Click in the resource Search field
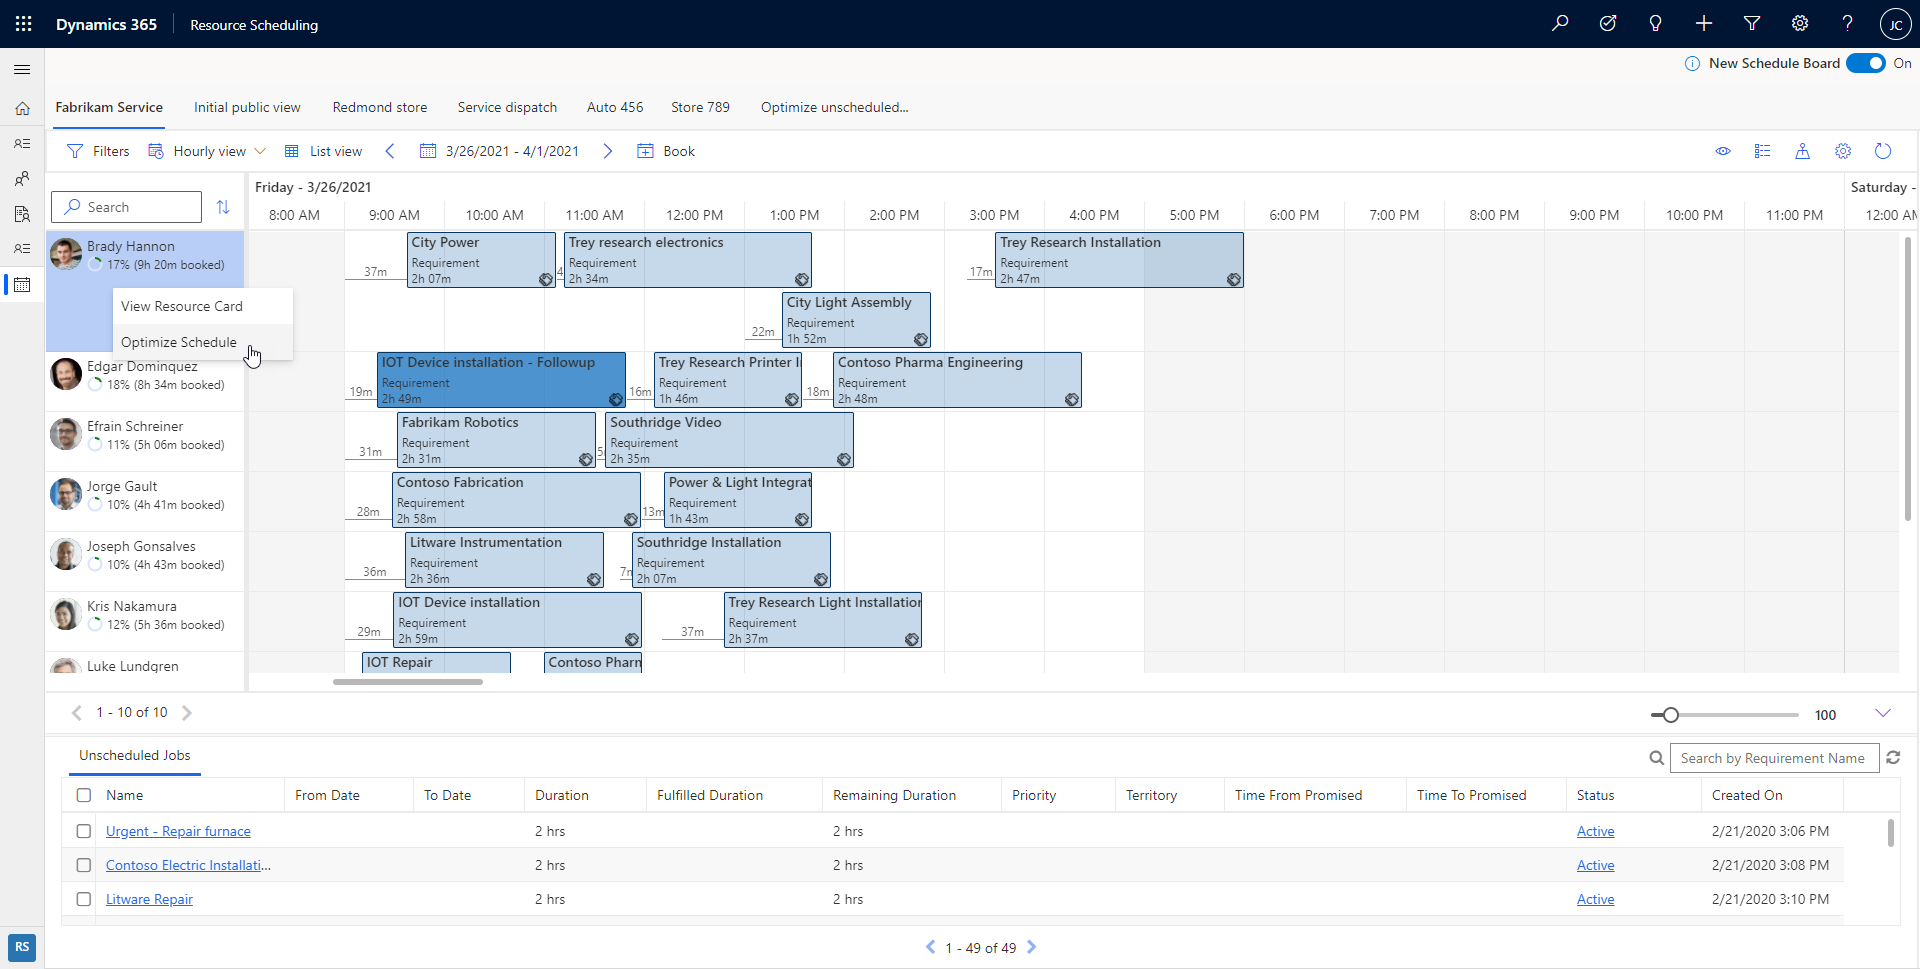Screen dimensions: 1920x969 click(126, 207)
